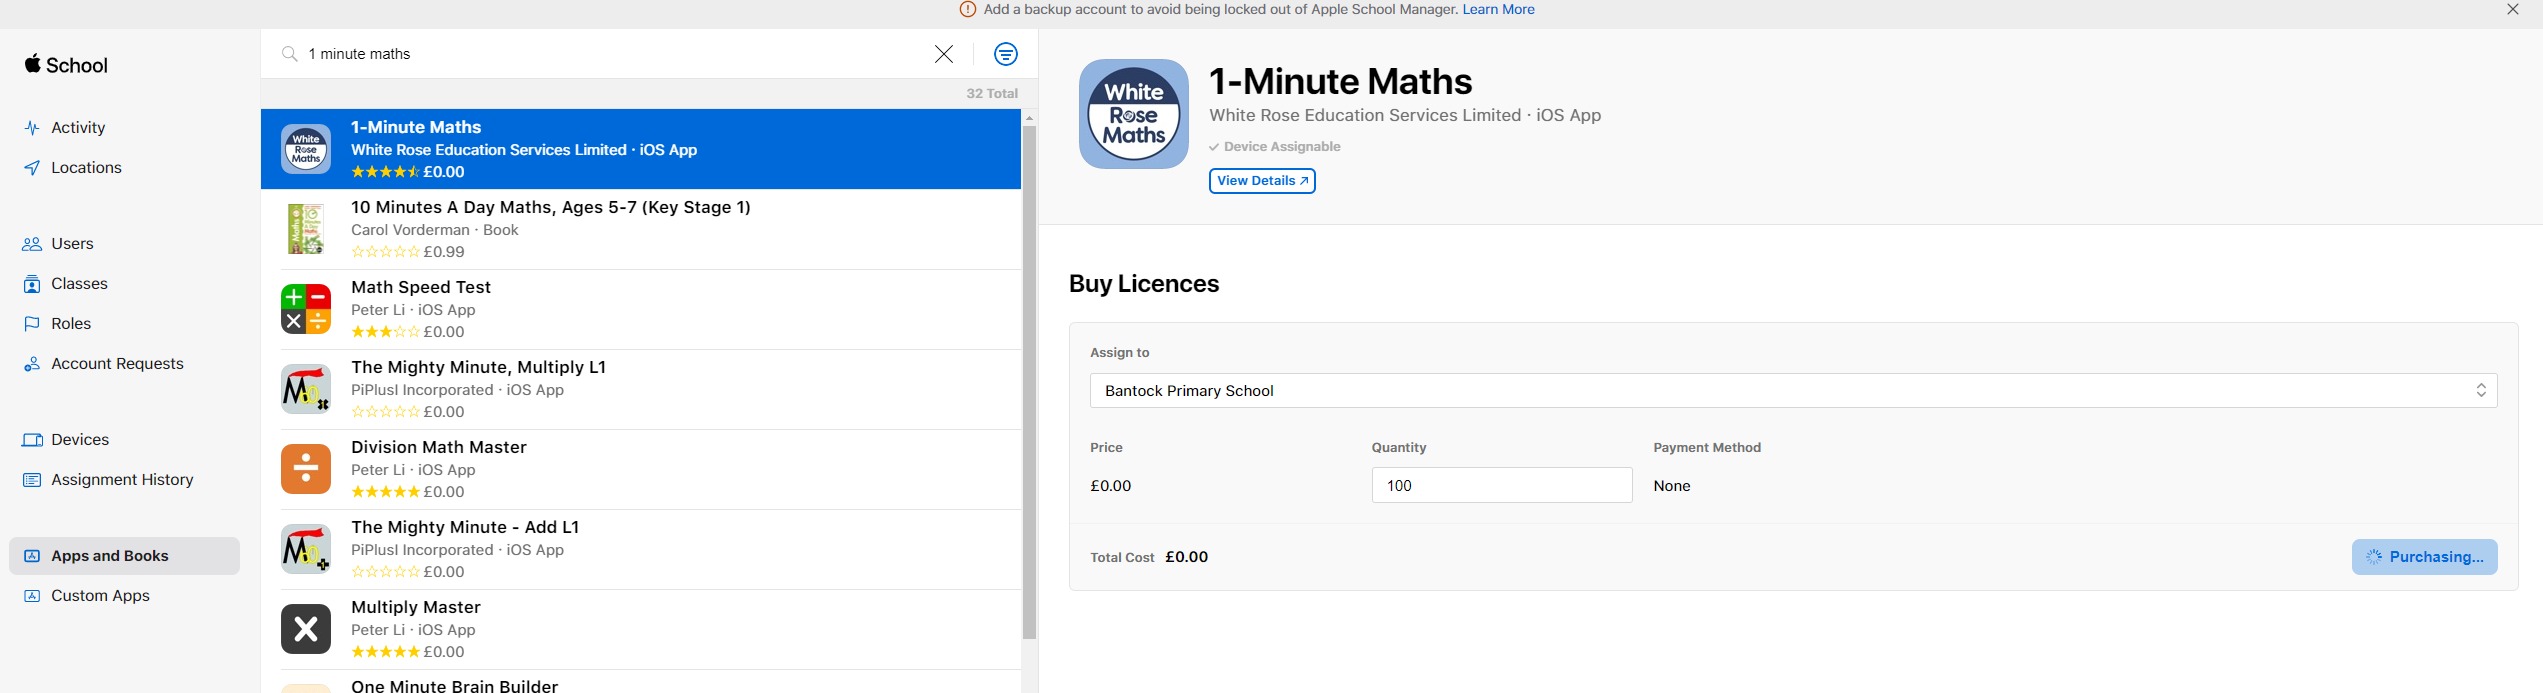Click the View Details link button

tap(1262, 181)
